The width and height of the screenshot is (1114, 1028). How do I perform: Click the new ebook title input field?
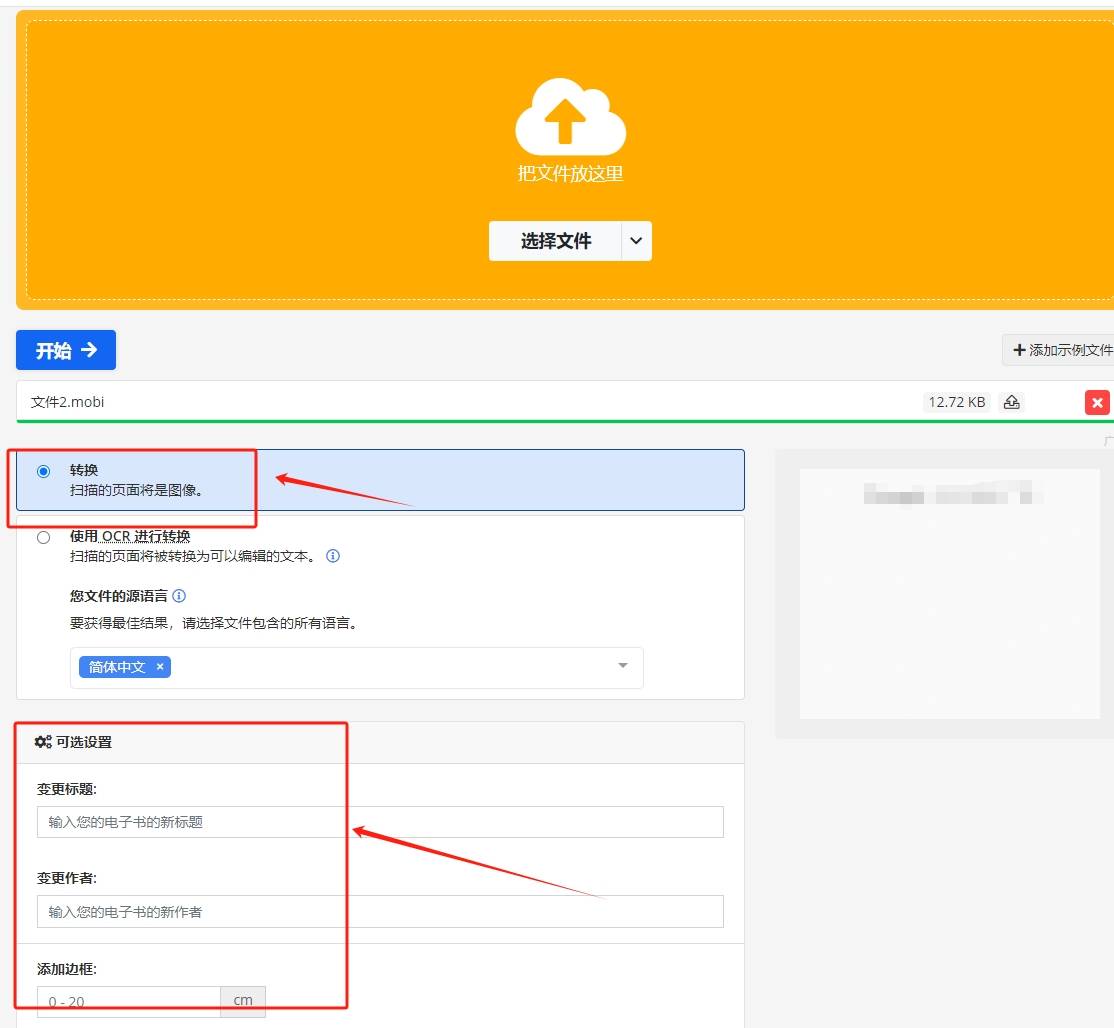(380, 821)
